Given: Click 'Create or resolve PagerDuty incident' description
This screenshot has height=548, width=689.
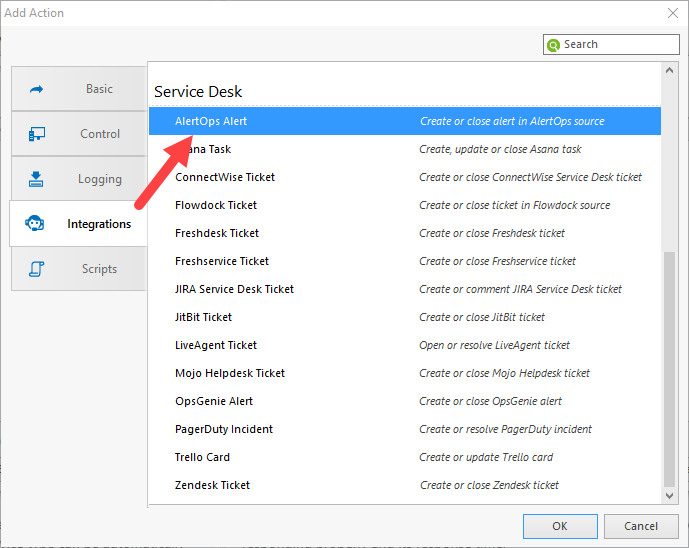Looking at the screenshot, I should coord(505,429).
